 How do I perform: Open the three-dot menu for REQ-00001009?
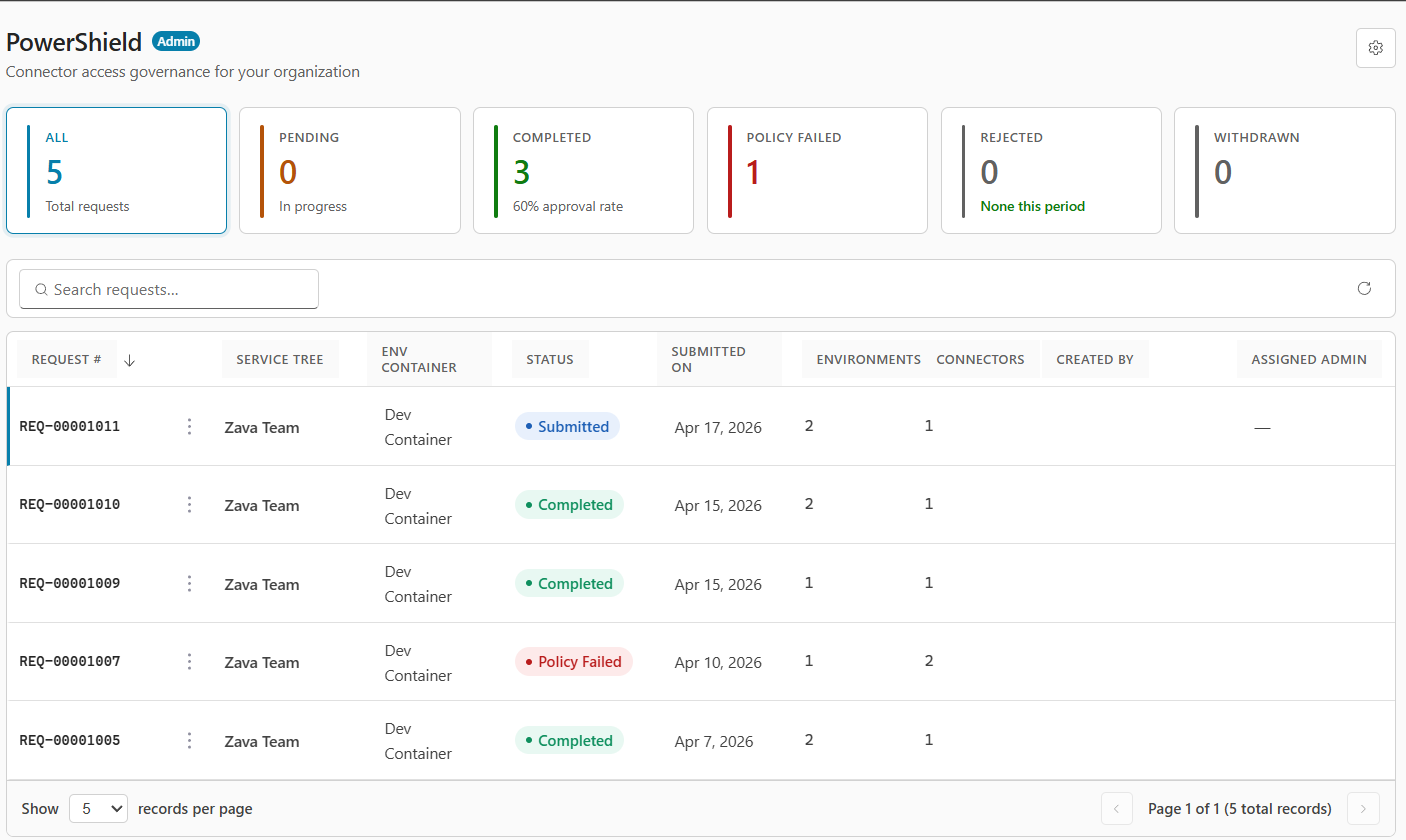coord(190,584)
